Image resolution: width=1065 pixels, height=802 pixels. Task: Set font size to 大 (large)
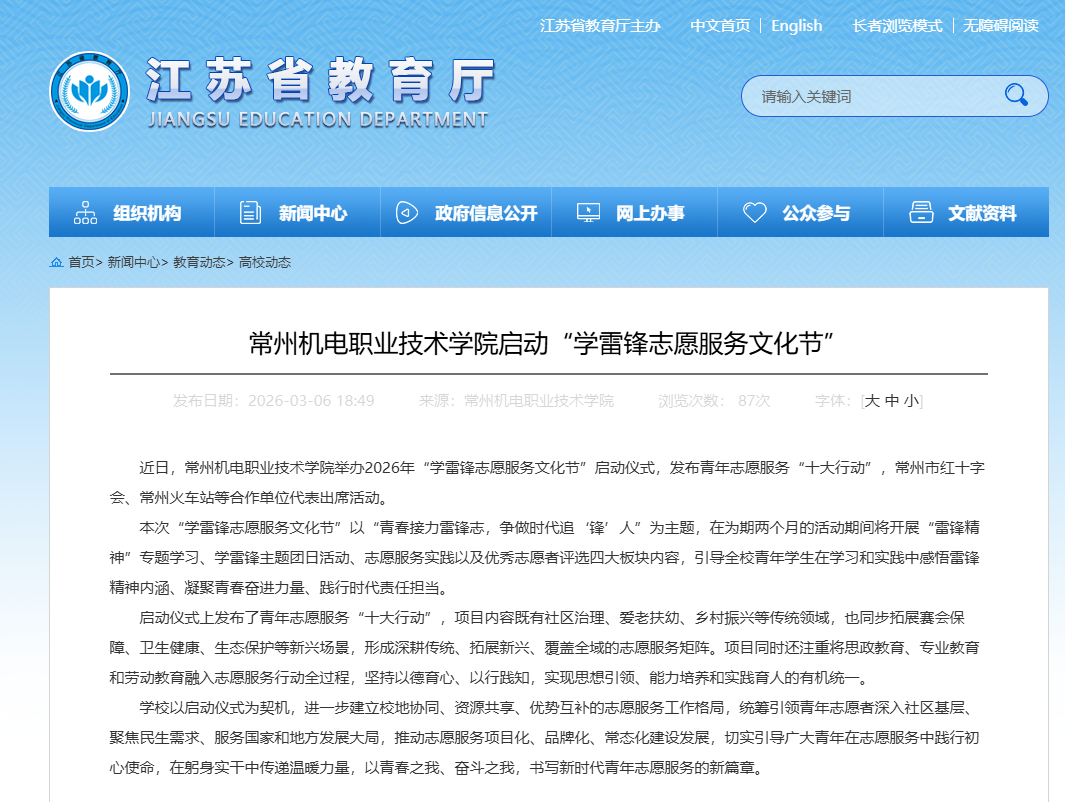tap(872, 401)
